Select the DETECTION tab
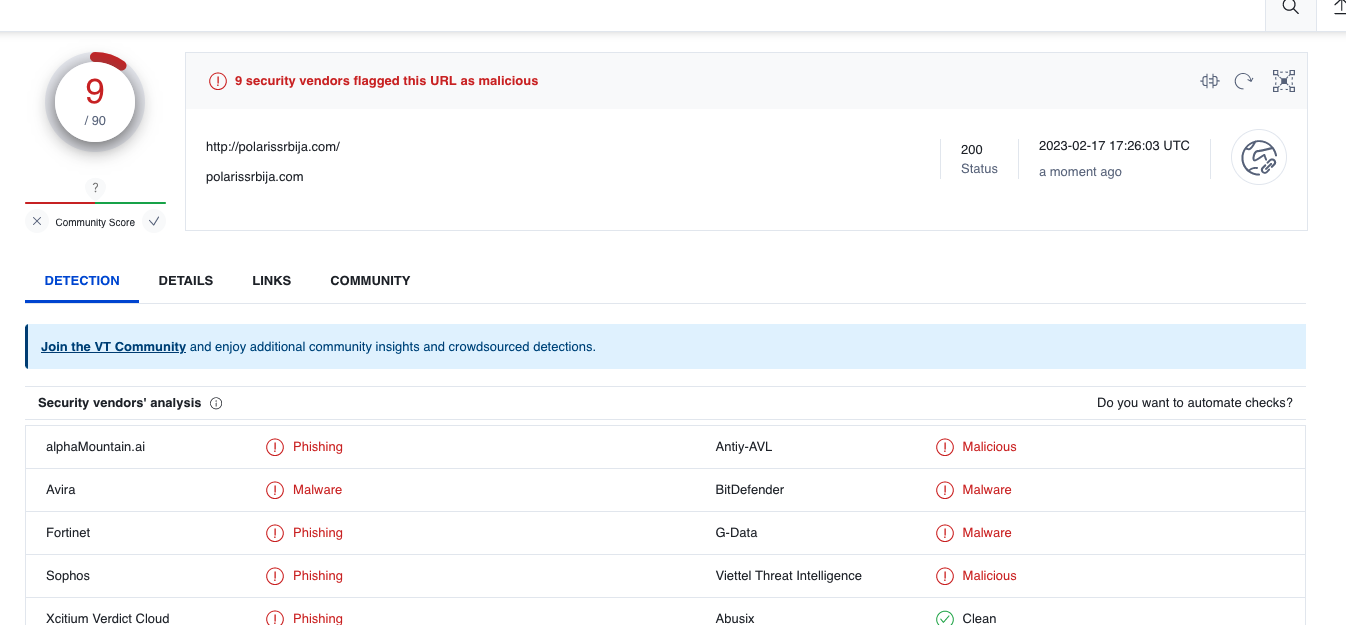Screen dimensions: 1346x625 82,281
